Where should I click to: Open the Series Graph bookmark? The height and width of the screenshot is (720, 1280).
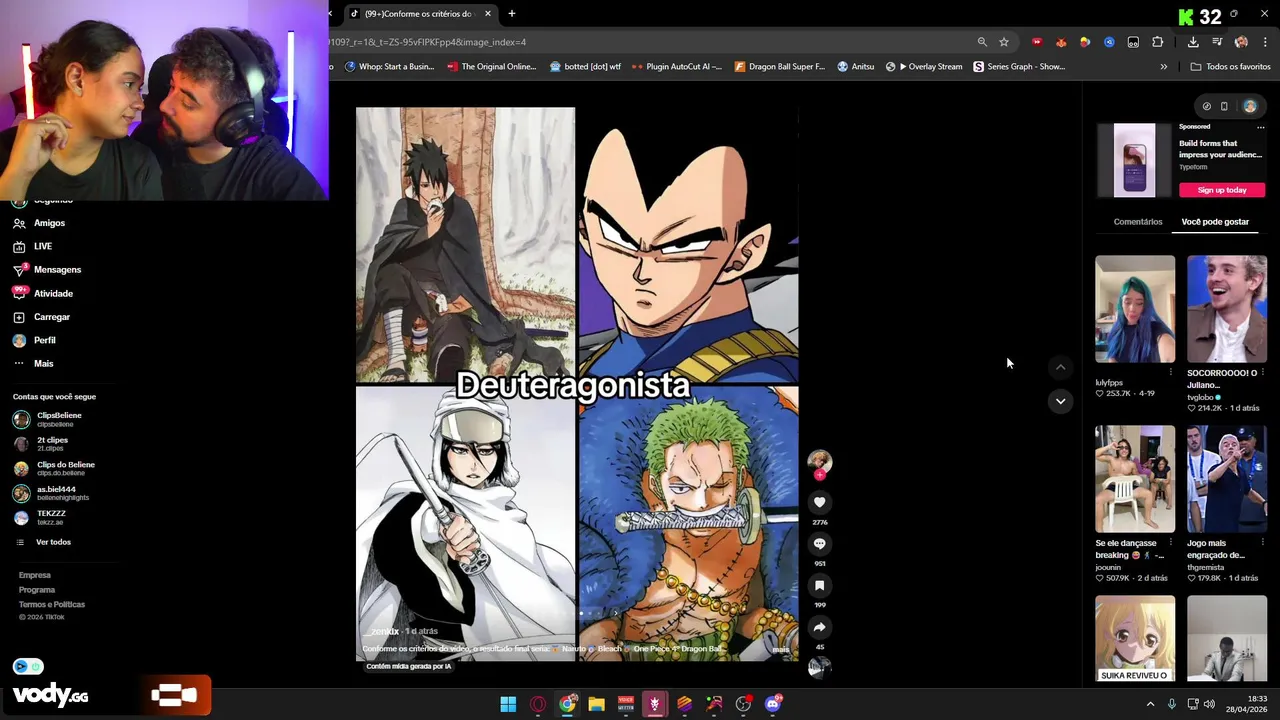click(x=1019, y=67)
